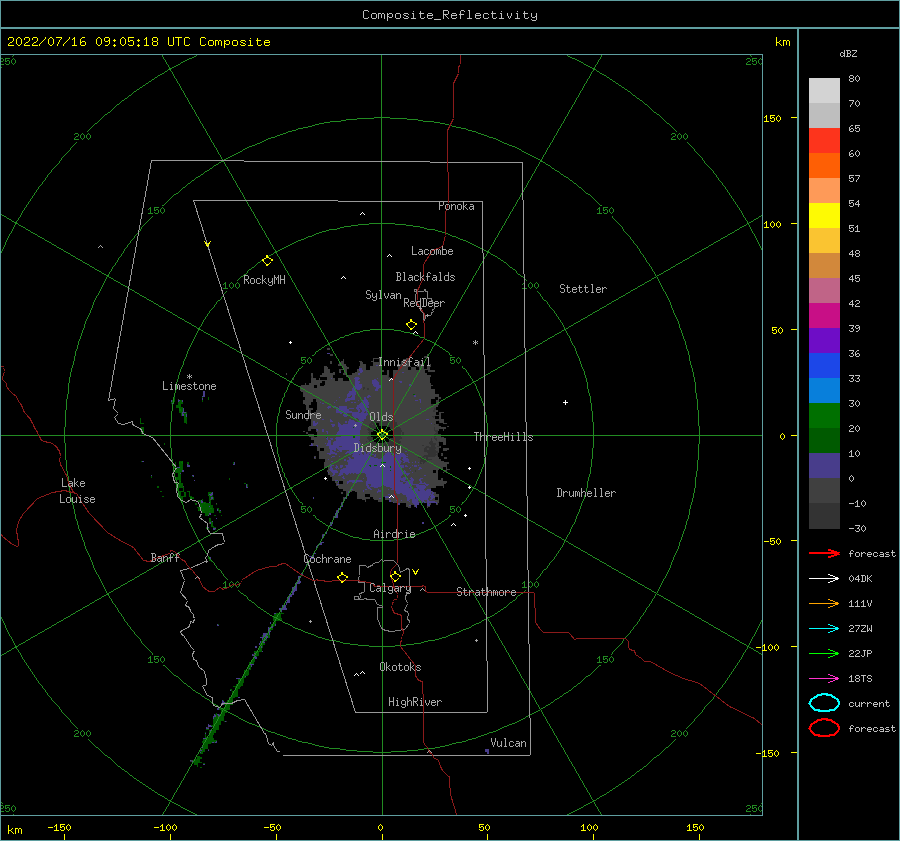The height and width of the screenshot is (841, 900).
Task: Click the magenta 42-39 dBZ color swatch
Action: (x=824, y=316)
